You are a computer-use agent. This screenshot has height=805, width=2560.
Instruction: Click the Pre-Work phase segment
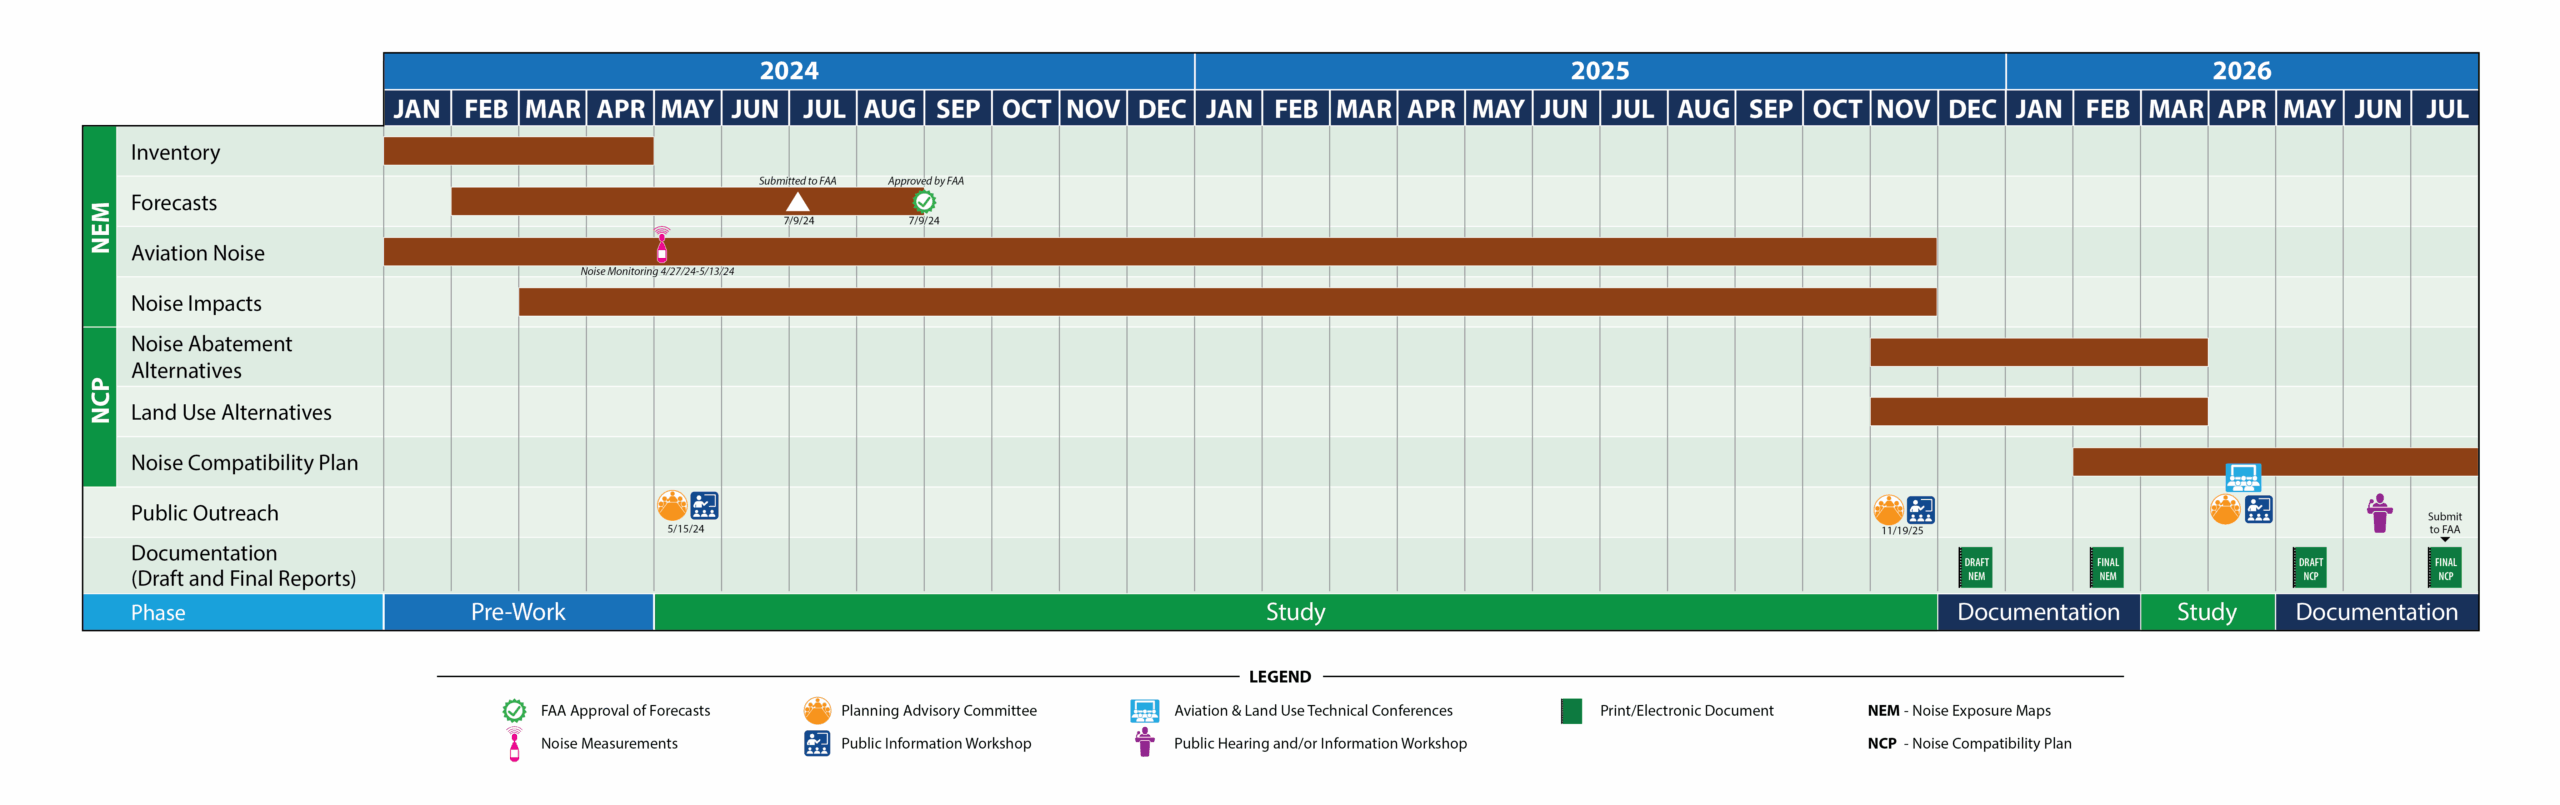[518, 612]
